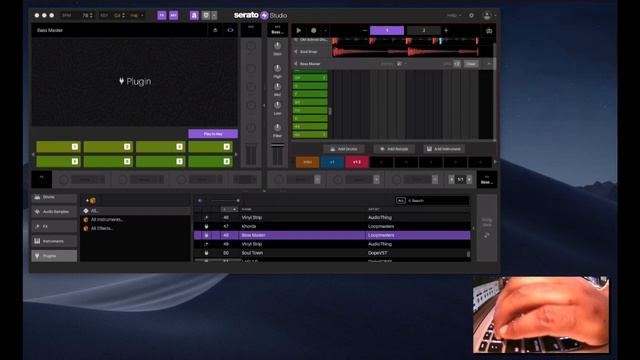
Task: Open the settings gear in Serato Studio
Action: click(x=471, y=16)
